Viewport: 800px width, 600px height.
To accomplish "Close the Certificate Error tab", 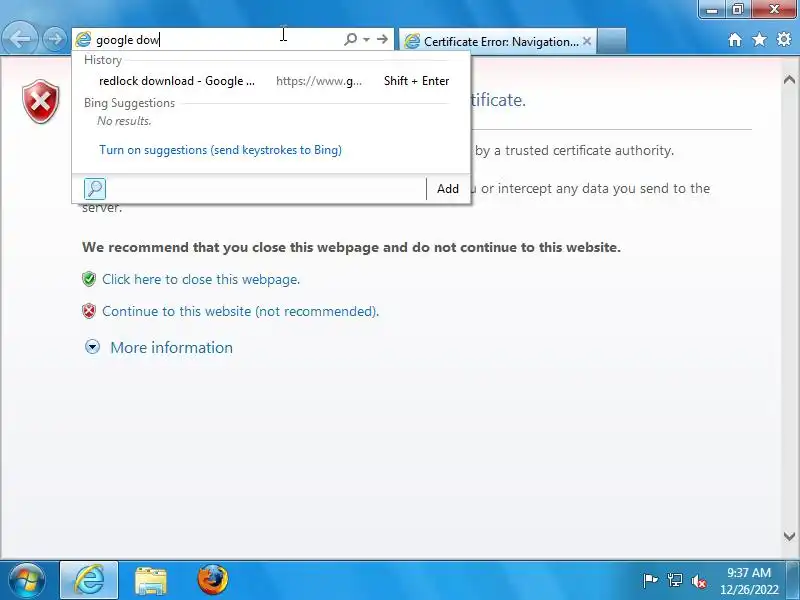I will (587, 41).
